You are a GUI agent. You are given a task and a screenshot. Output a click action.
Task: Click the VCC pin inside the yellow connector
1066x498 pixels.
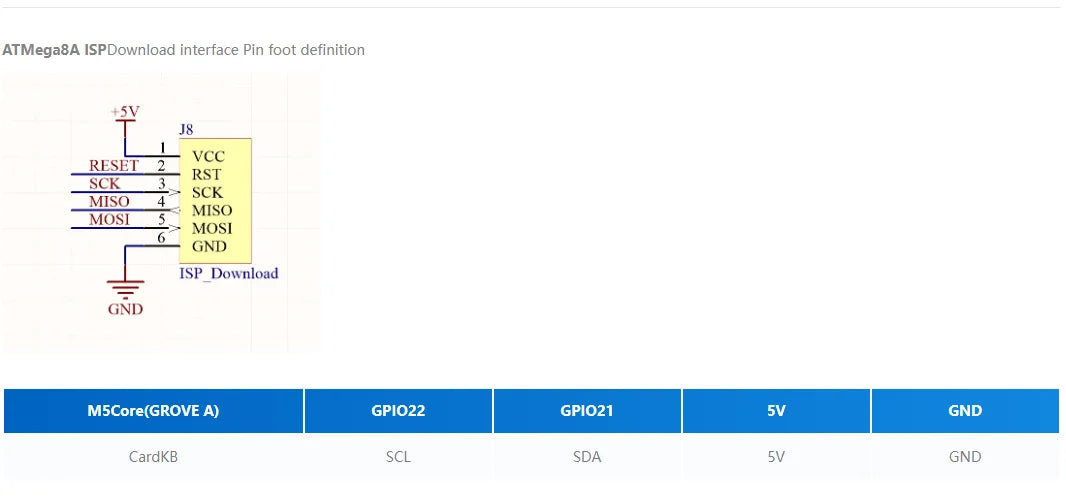coord(208,157)
